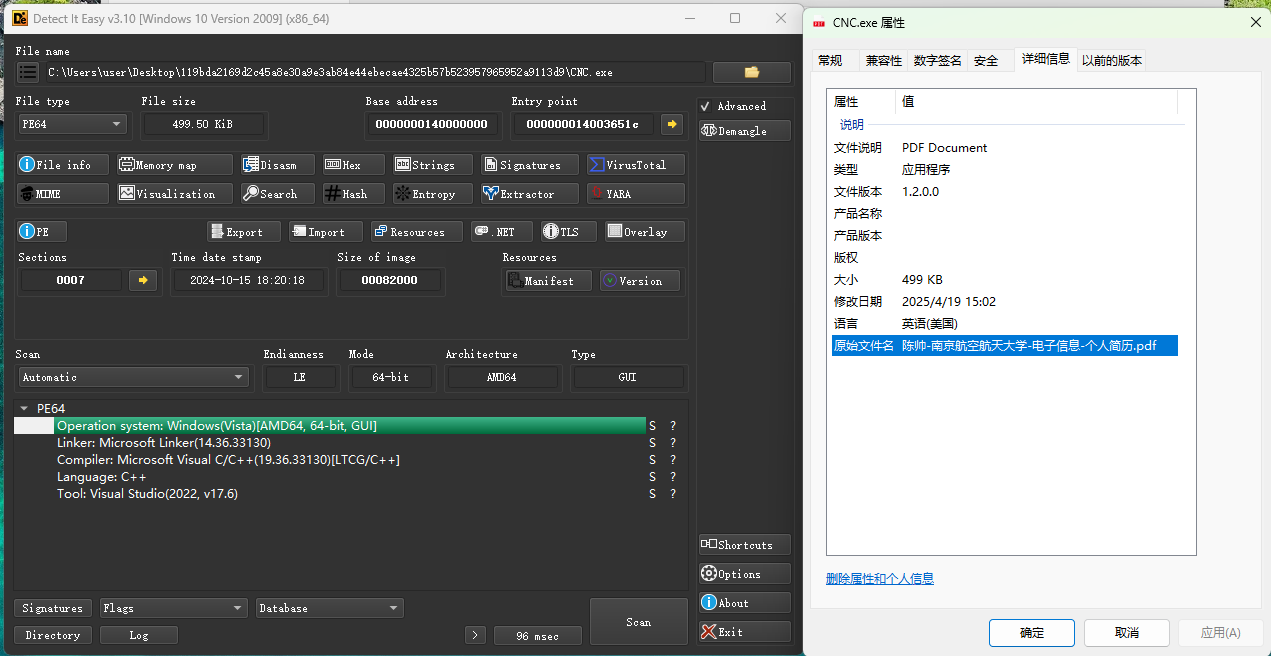Switch to the 以前的版本 tab

coord(1111,60)
